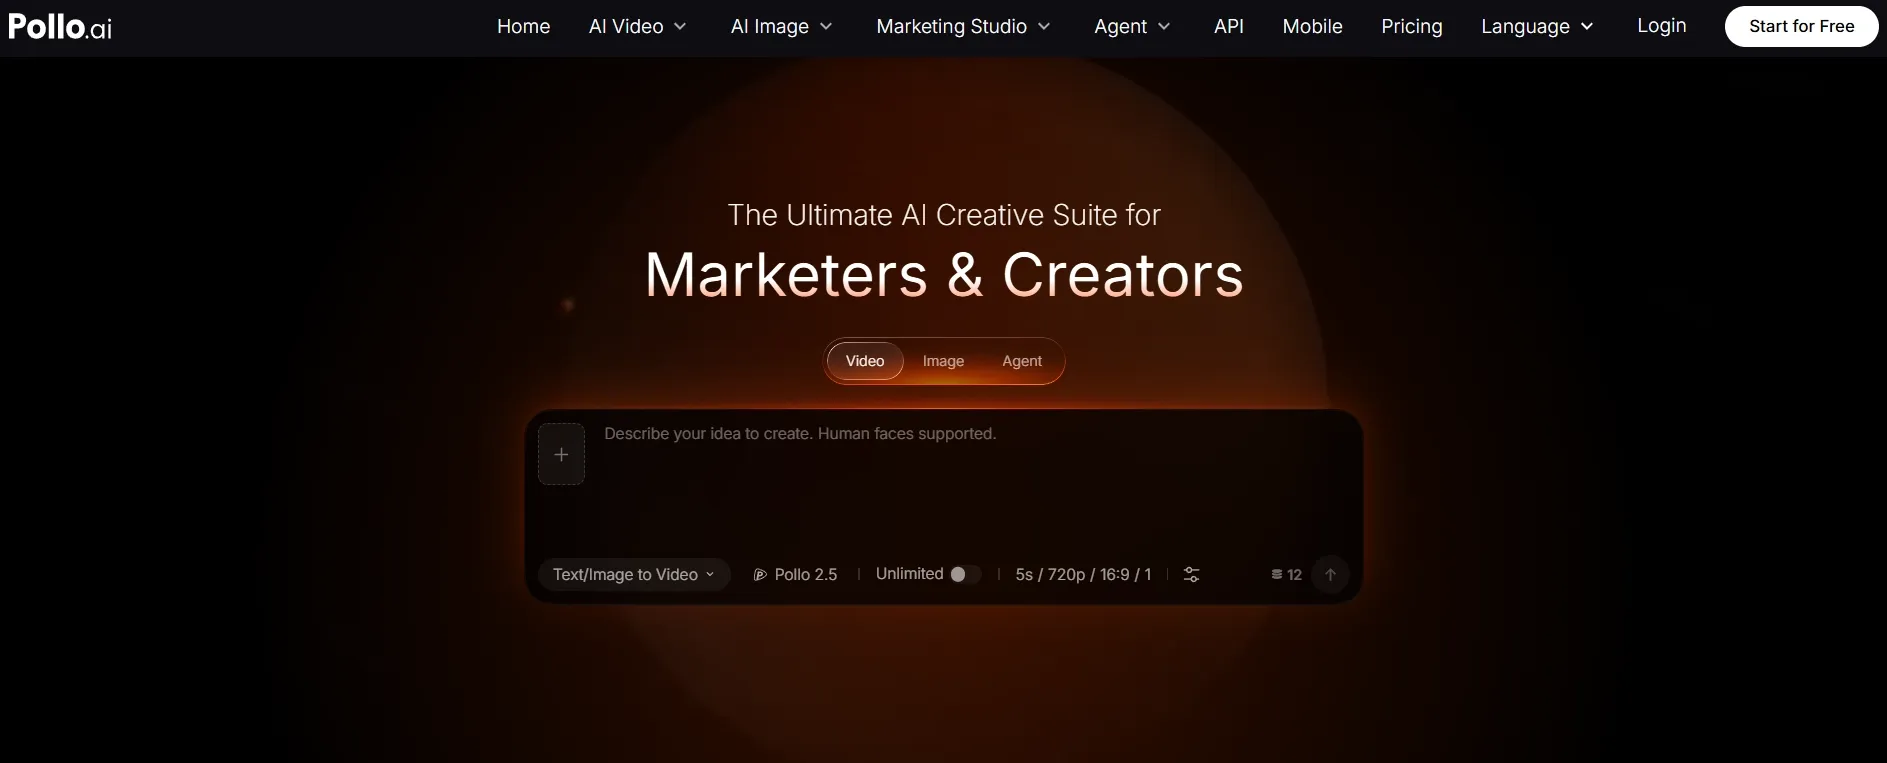
Task: Open the Language dropdown
Action: point(1537,27)
